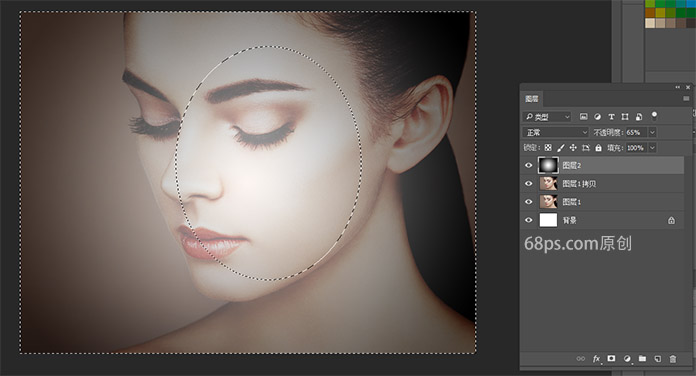The height and width of the screenshot is (376, 696).
Task: Select layer named 背景
Action: [569, 220]
